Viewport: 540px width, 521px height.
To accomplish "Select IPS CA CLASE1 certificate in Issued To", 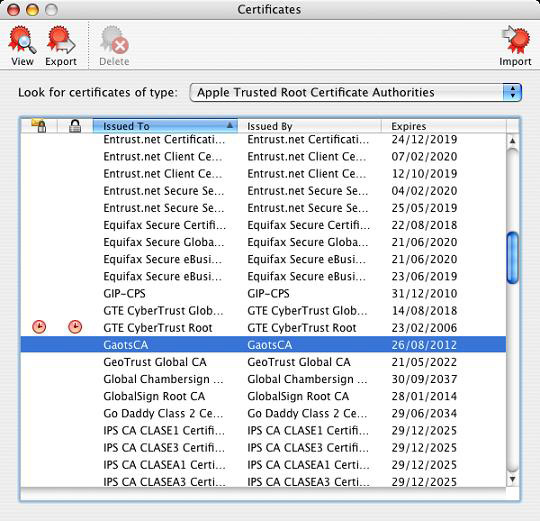I will (x=164, y=430).
